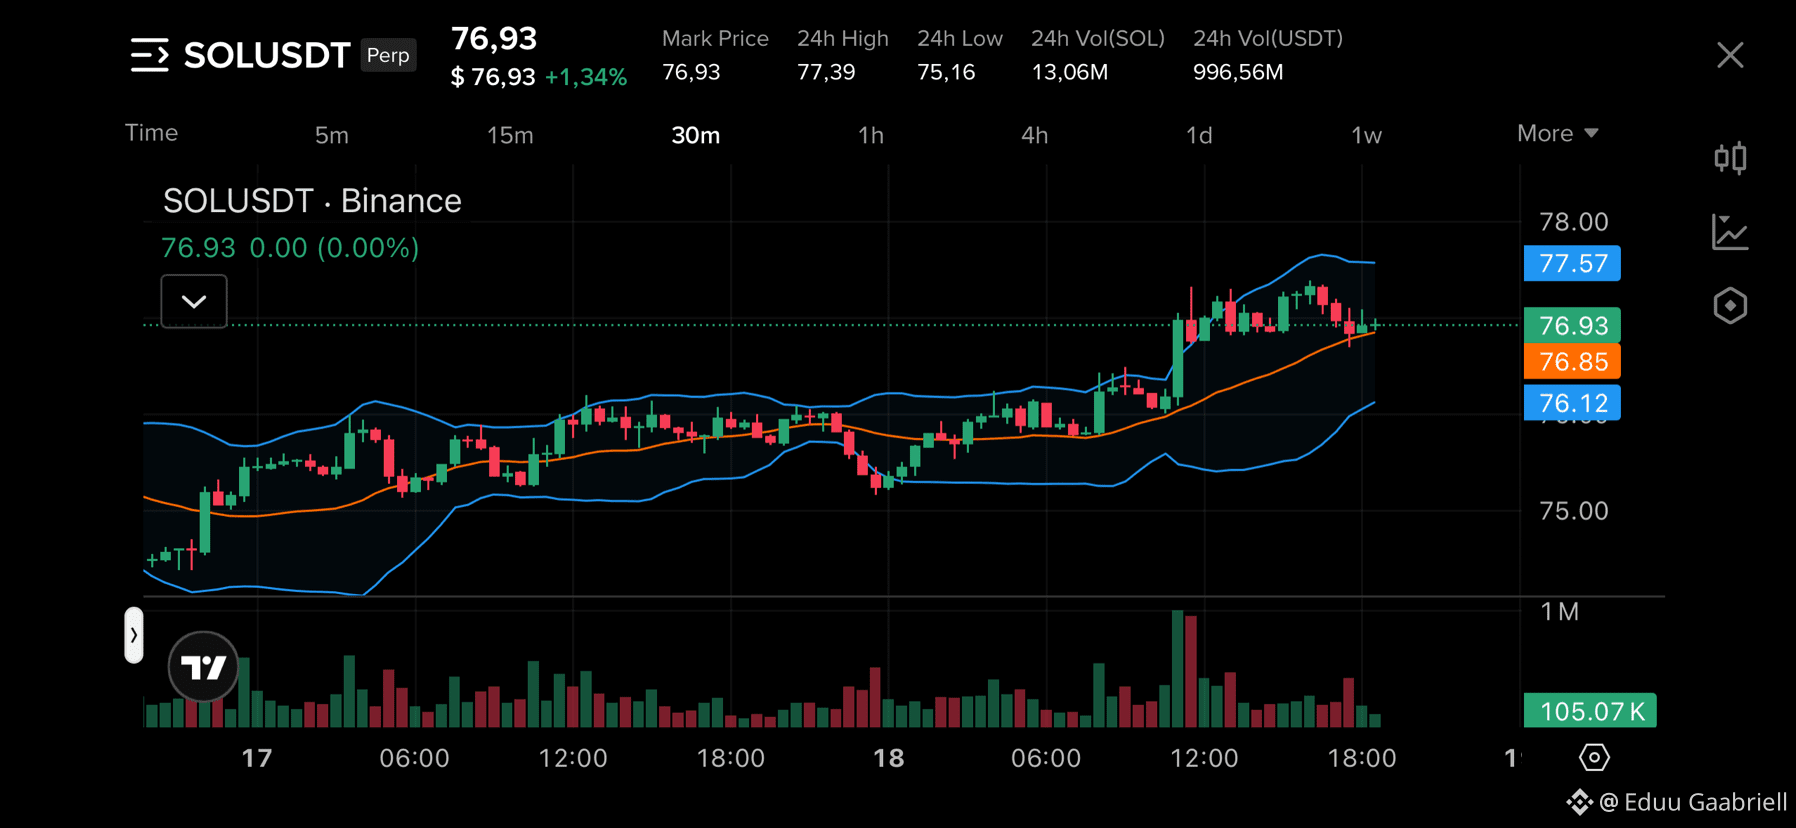The height and width of the screenshot is (828, 1796).
Task: Click the lower band 76.12 price label
Action: (x=1572, y=403)
